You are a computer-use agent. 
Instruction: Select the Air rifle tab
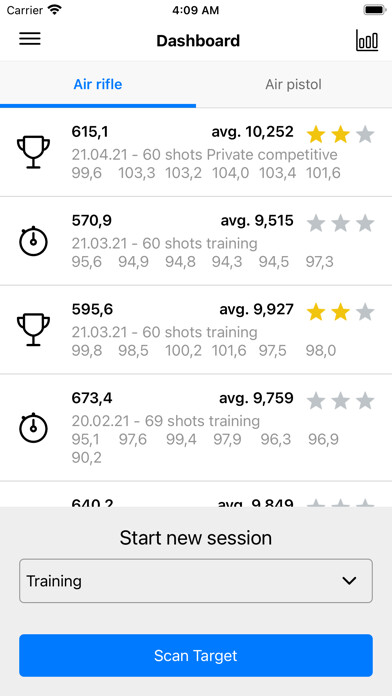[98, 84]
